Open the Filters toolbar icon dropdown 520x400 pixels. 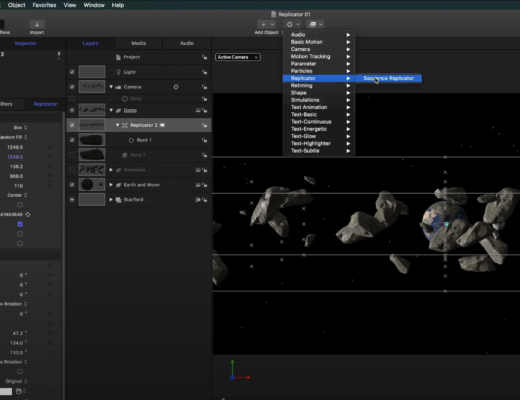coord(316,24)
